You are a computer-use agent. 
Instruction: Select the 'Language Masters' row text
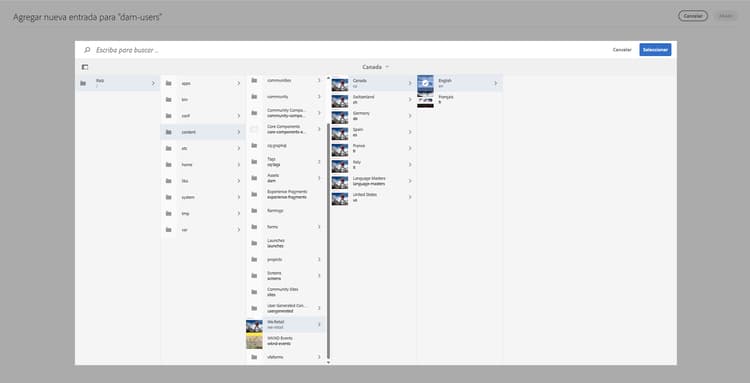pyautogui.click(x=369, y=178)
